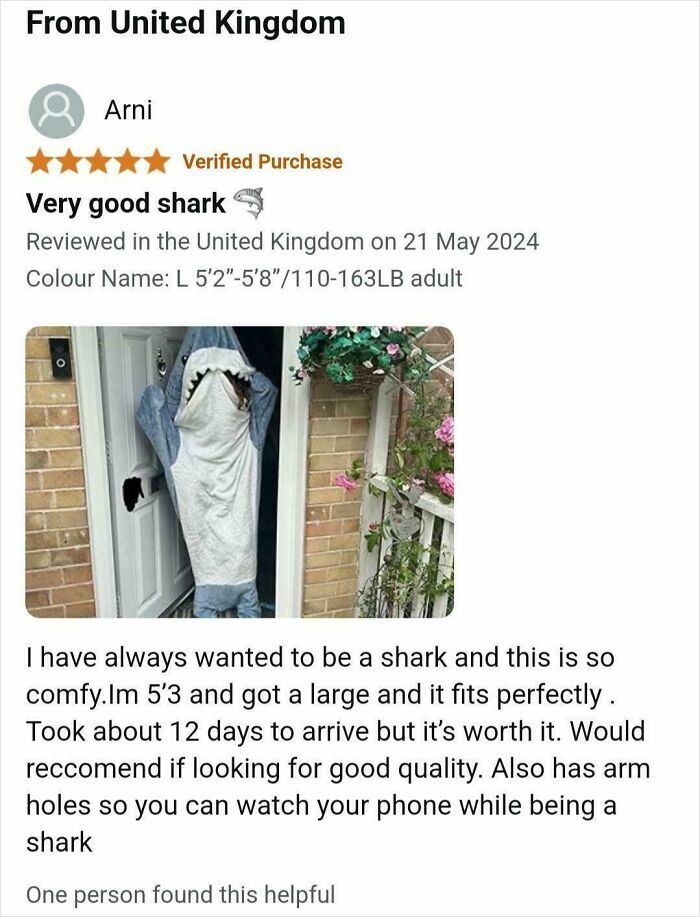
Task: Click the second rating star
Action: pyautogui.click(x=68, y=161)
